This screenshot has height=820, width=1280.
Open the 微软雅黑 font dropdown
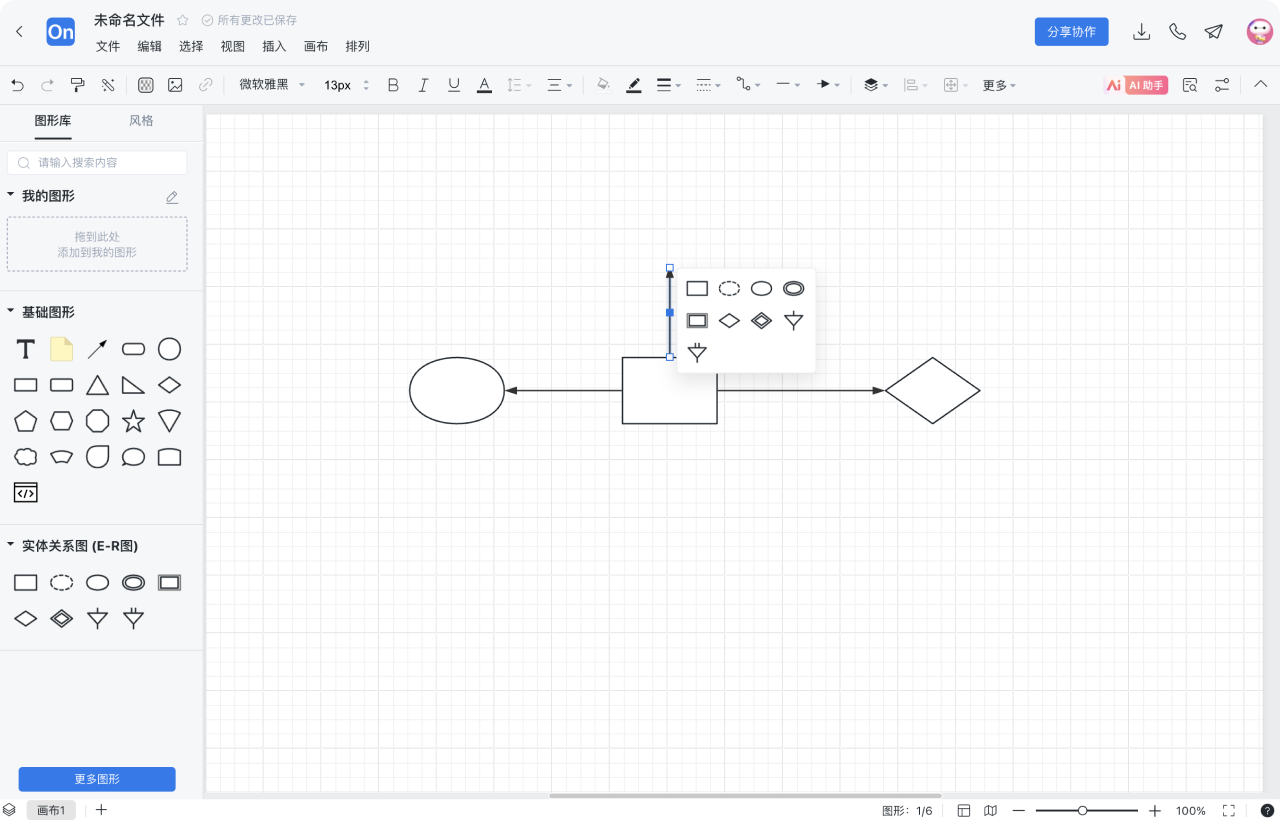point(272,85)
